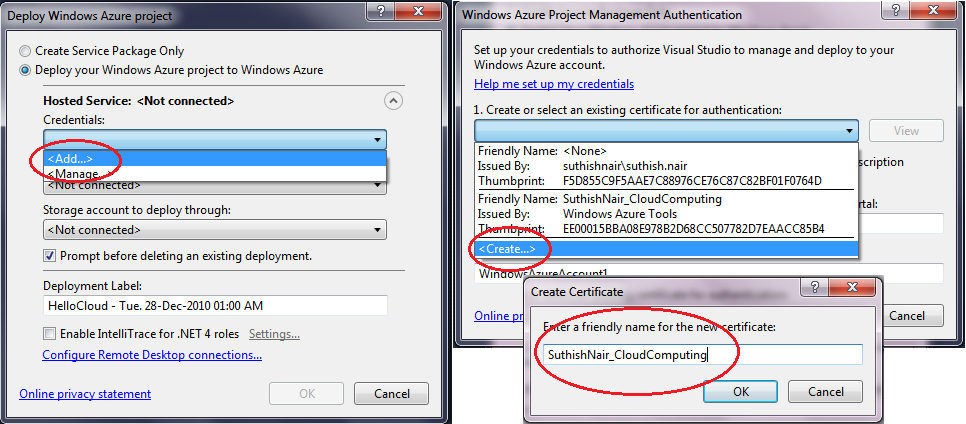Open the certificate selection dropdown
The height and width of the screenshot is (424, 966).
pyautogui.click(x=666, y=131)
